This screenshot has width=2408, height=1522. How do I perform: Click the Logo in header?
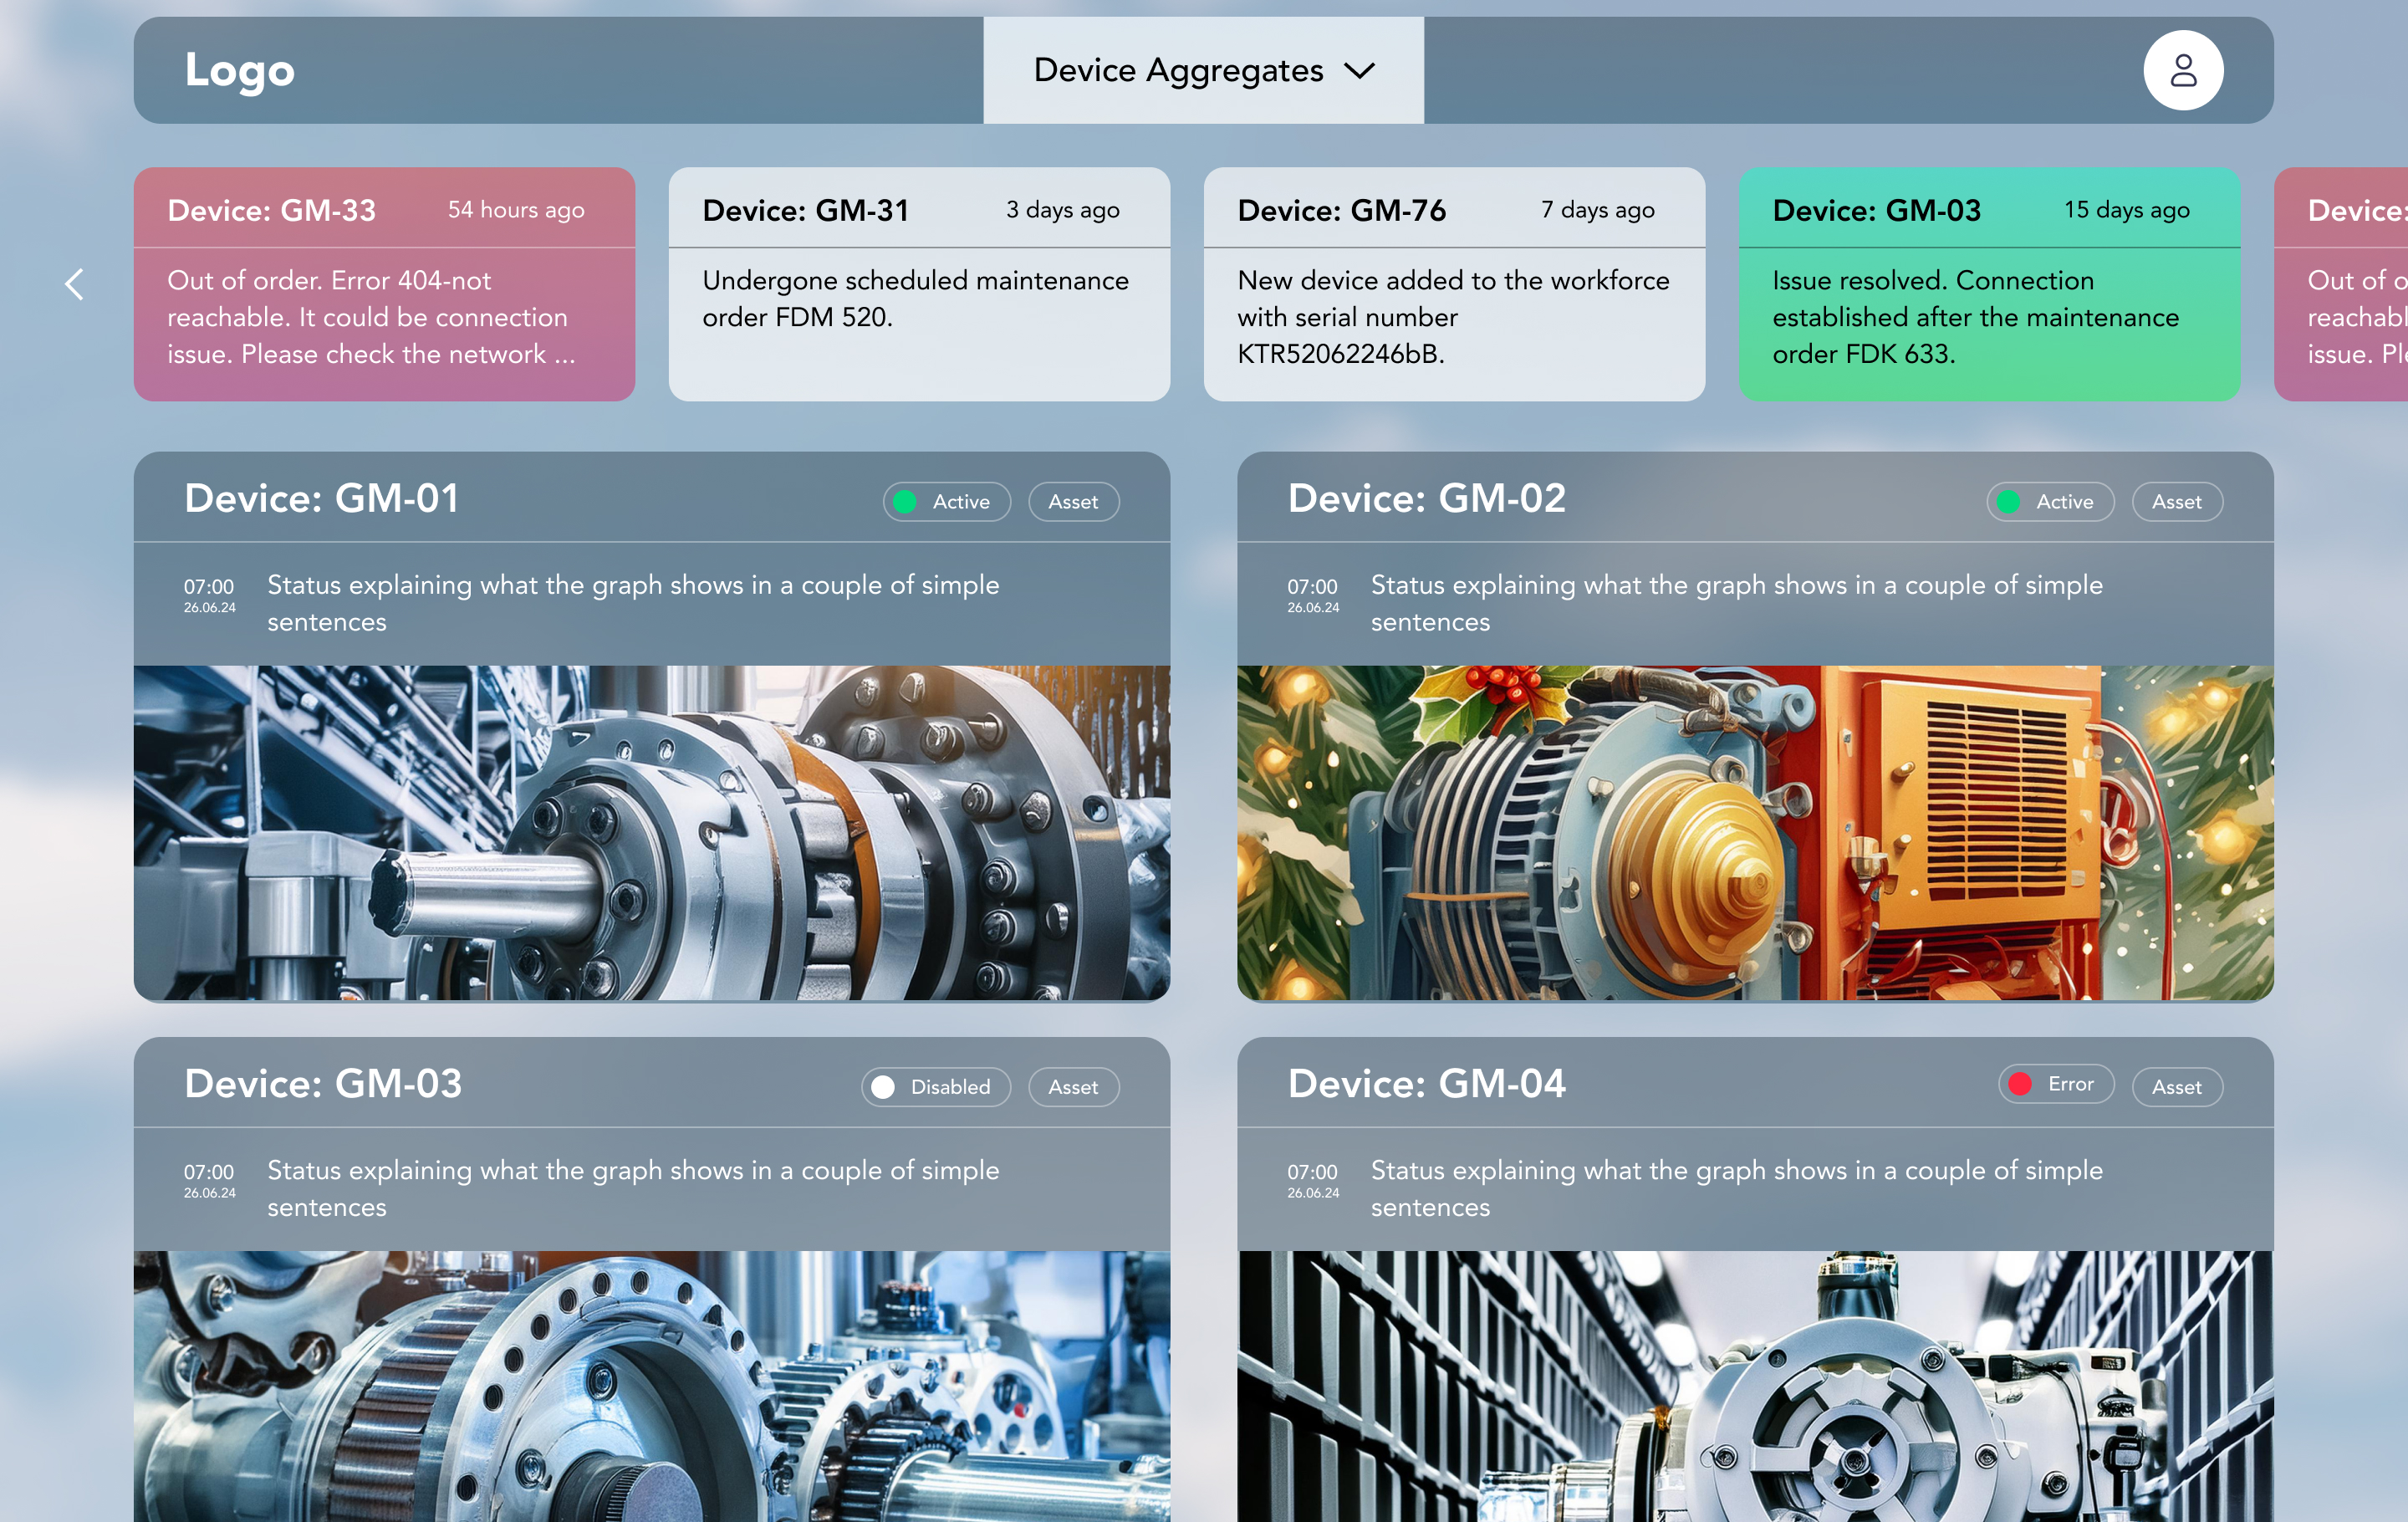[x=240, y=70]
